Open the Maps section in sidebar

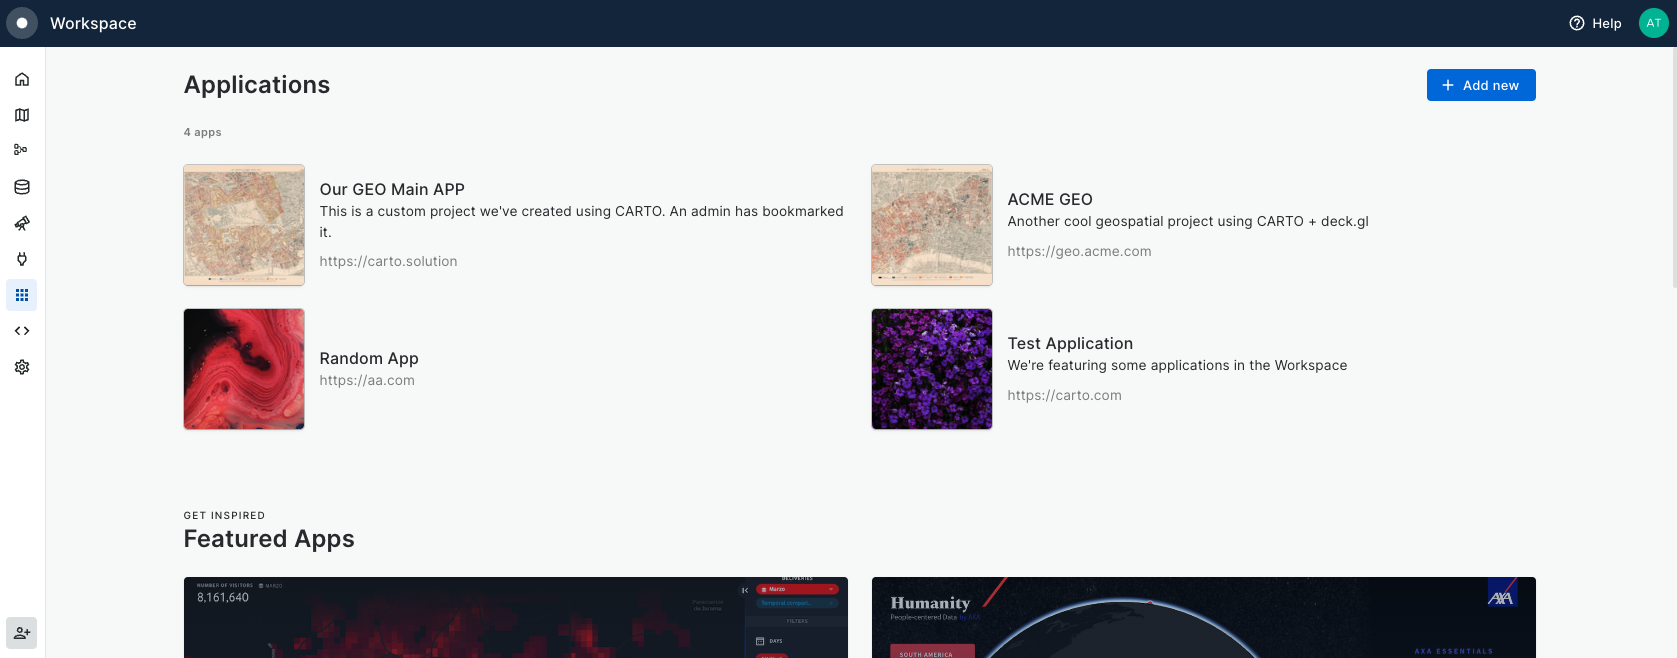coord(22,115)
